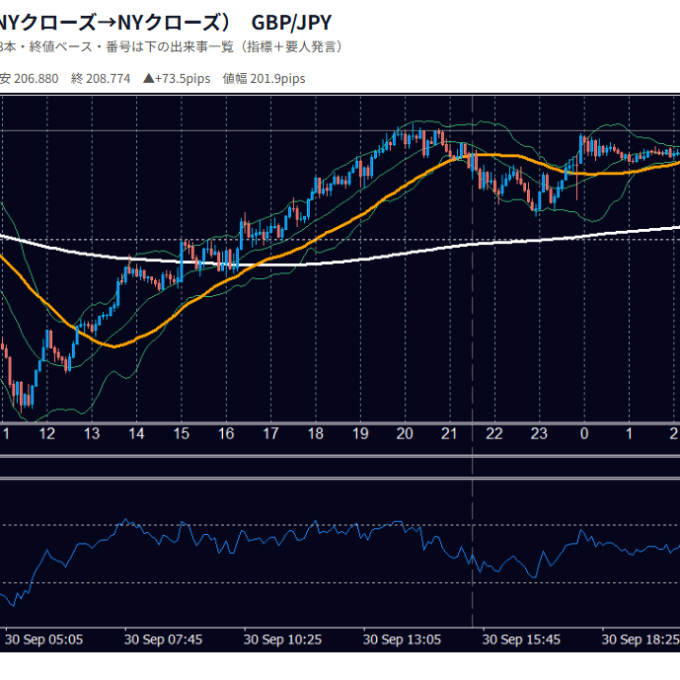Click hour label 19 on time axis
The image size is (680, 680).
(360, 434)
